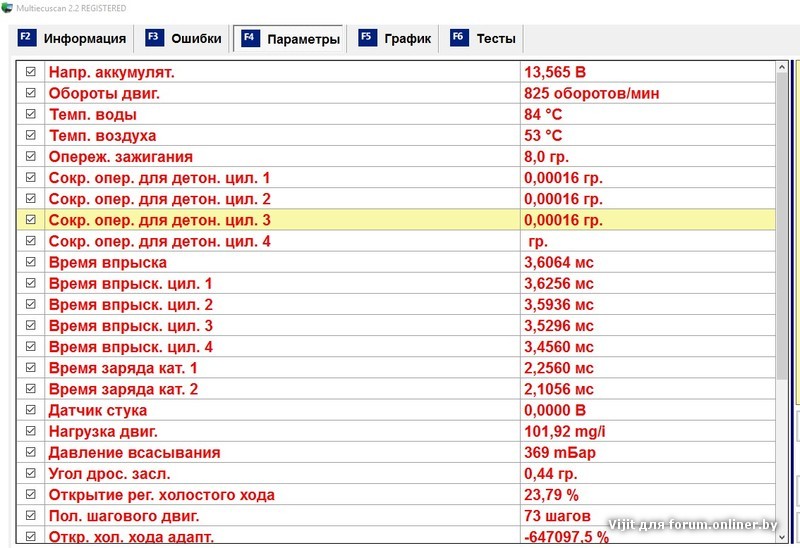The width and height of the screenshot is (800, 548).
Task: Click the scroll up arrow of parameter list
Action: [782, 69]
